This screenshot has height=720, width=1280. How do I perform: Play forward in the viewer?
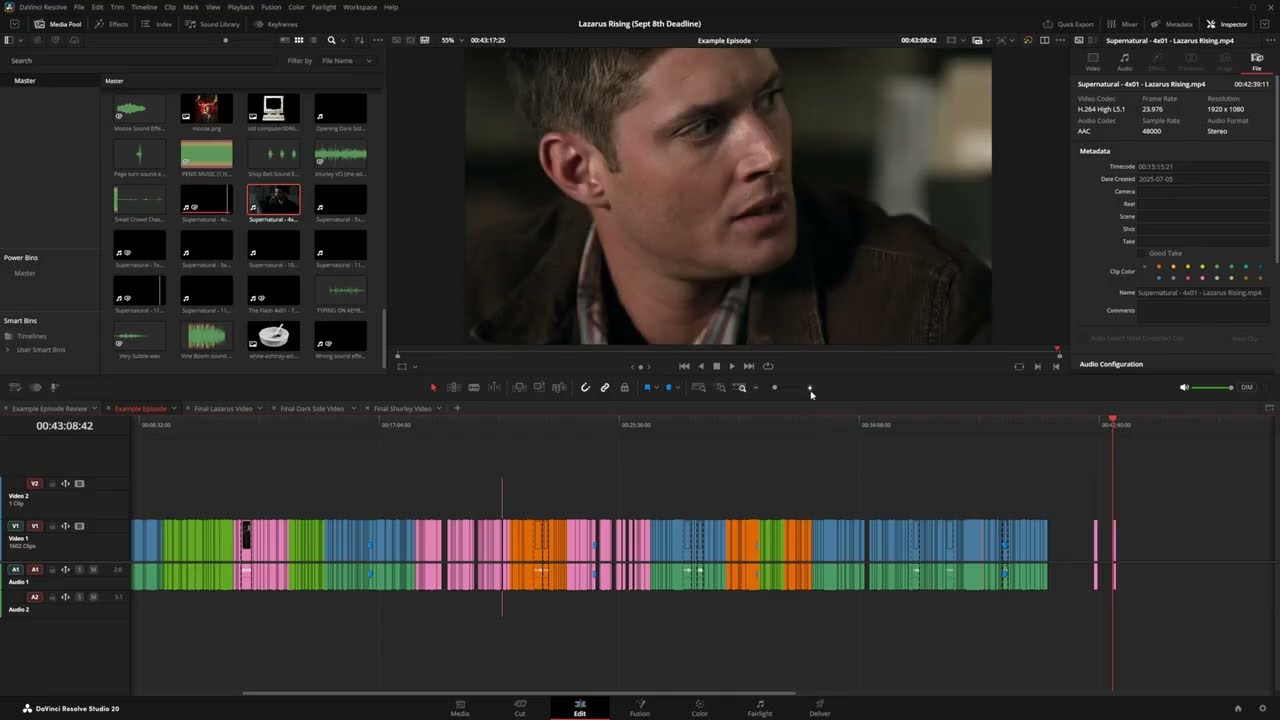(x=732, y=366)
